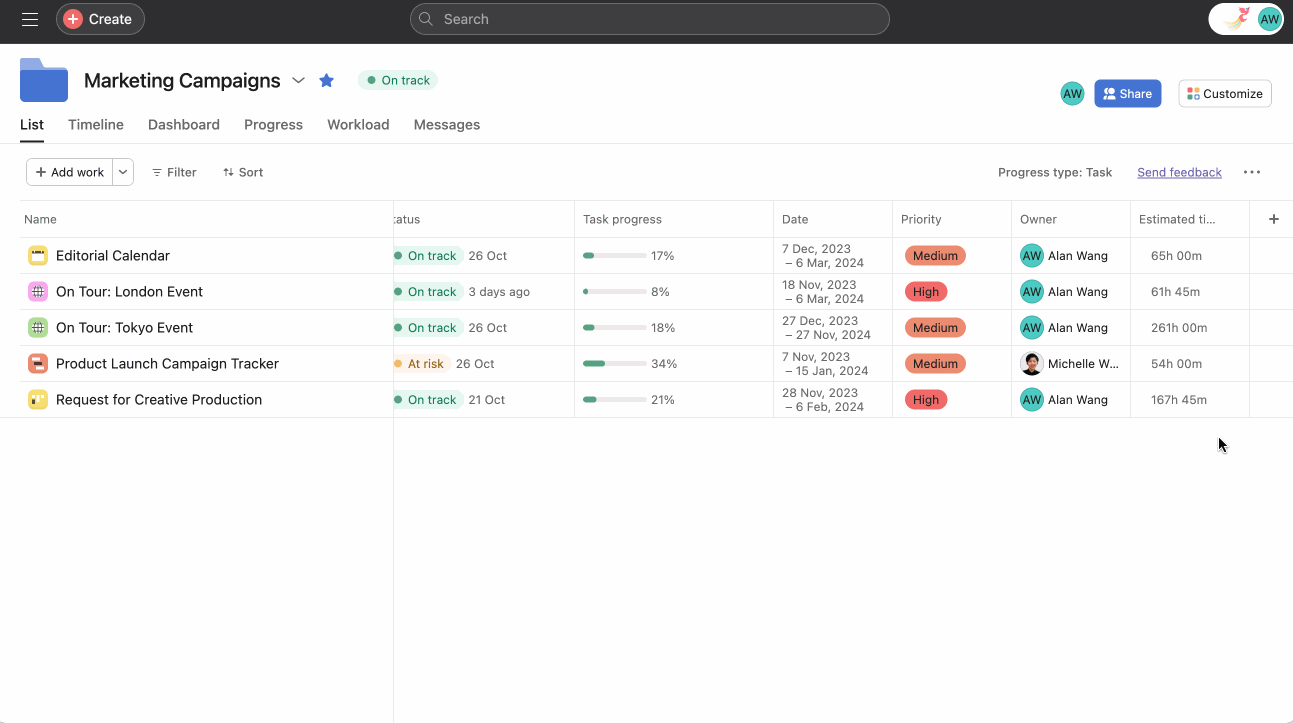The height and width of the screenshot is (723, 1293).
Task: Expand the Add work dropdown arrow
Action: [123, 172]
